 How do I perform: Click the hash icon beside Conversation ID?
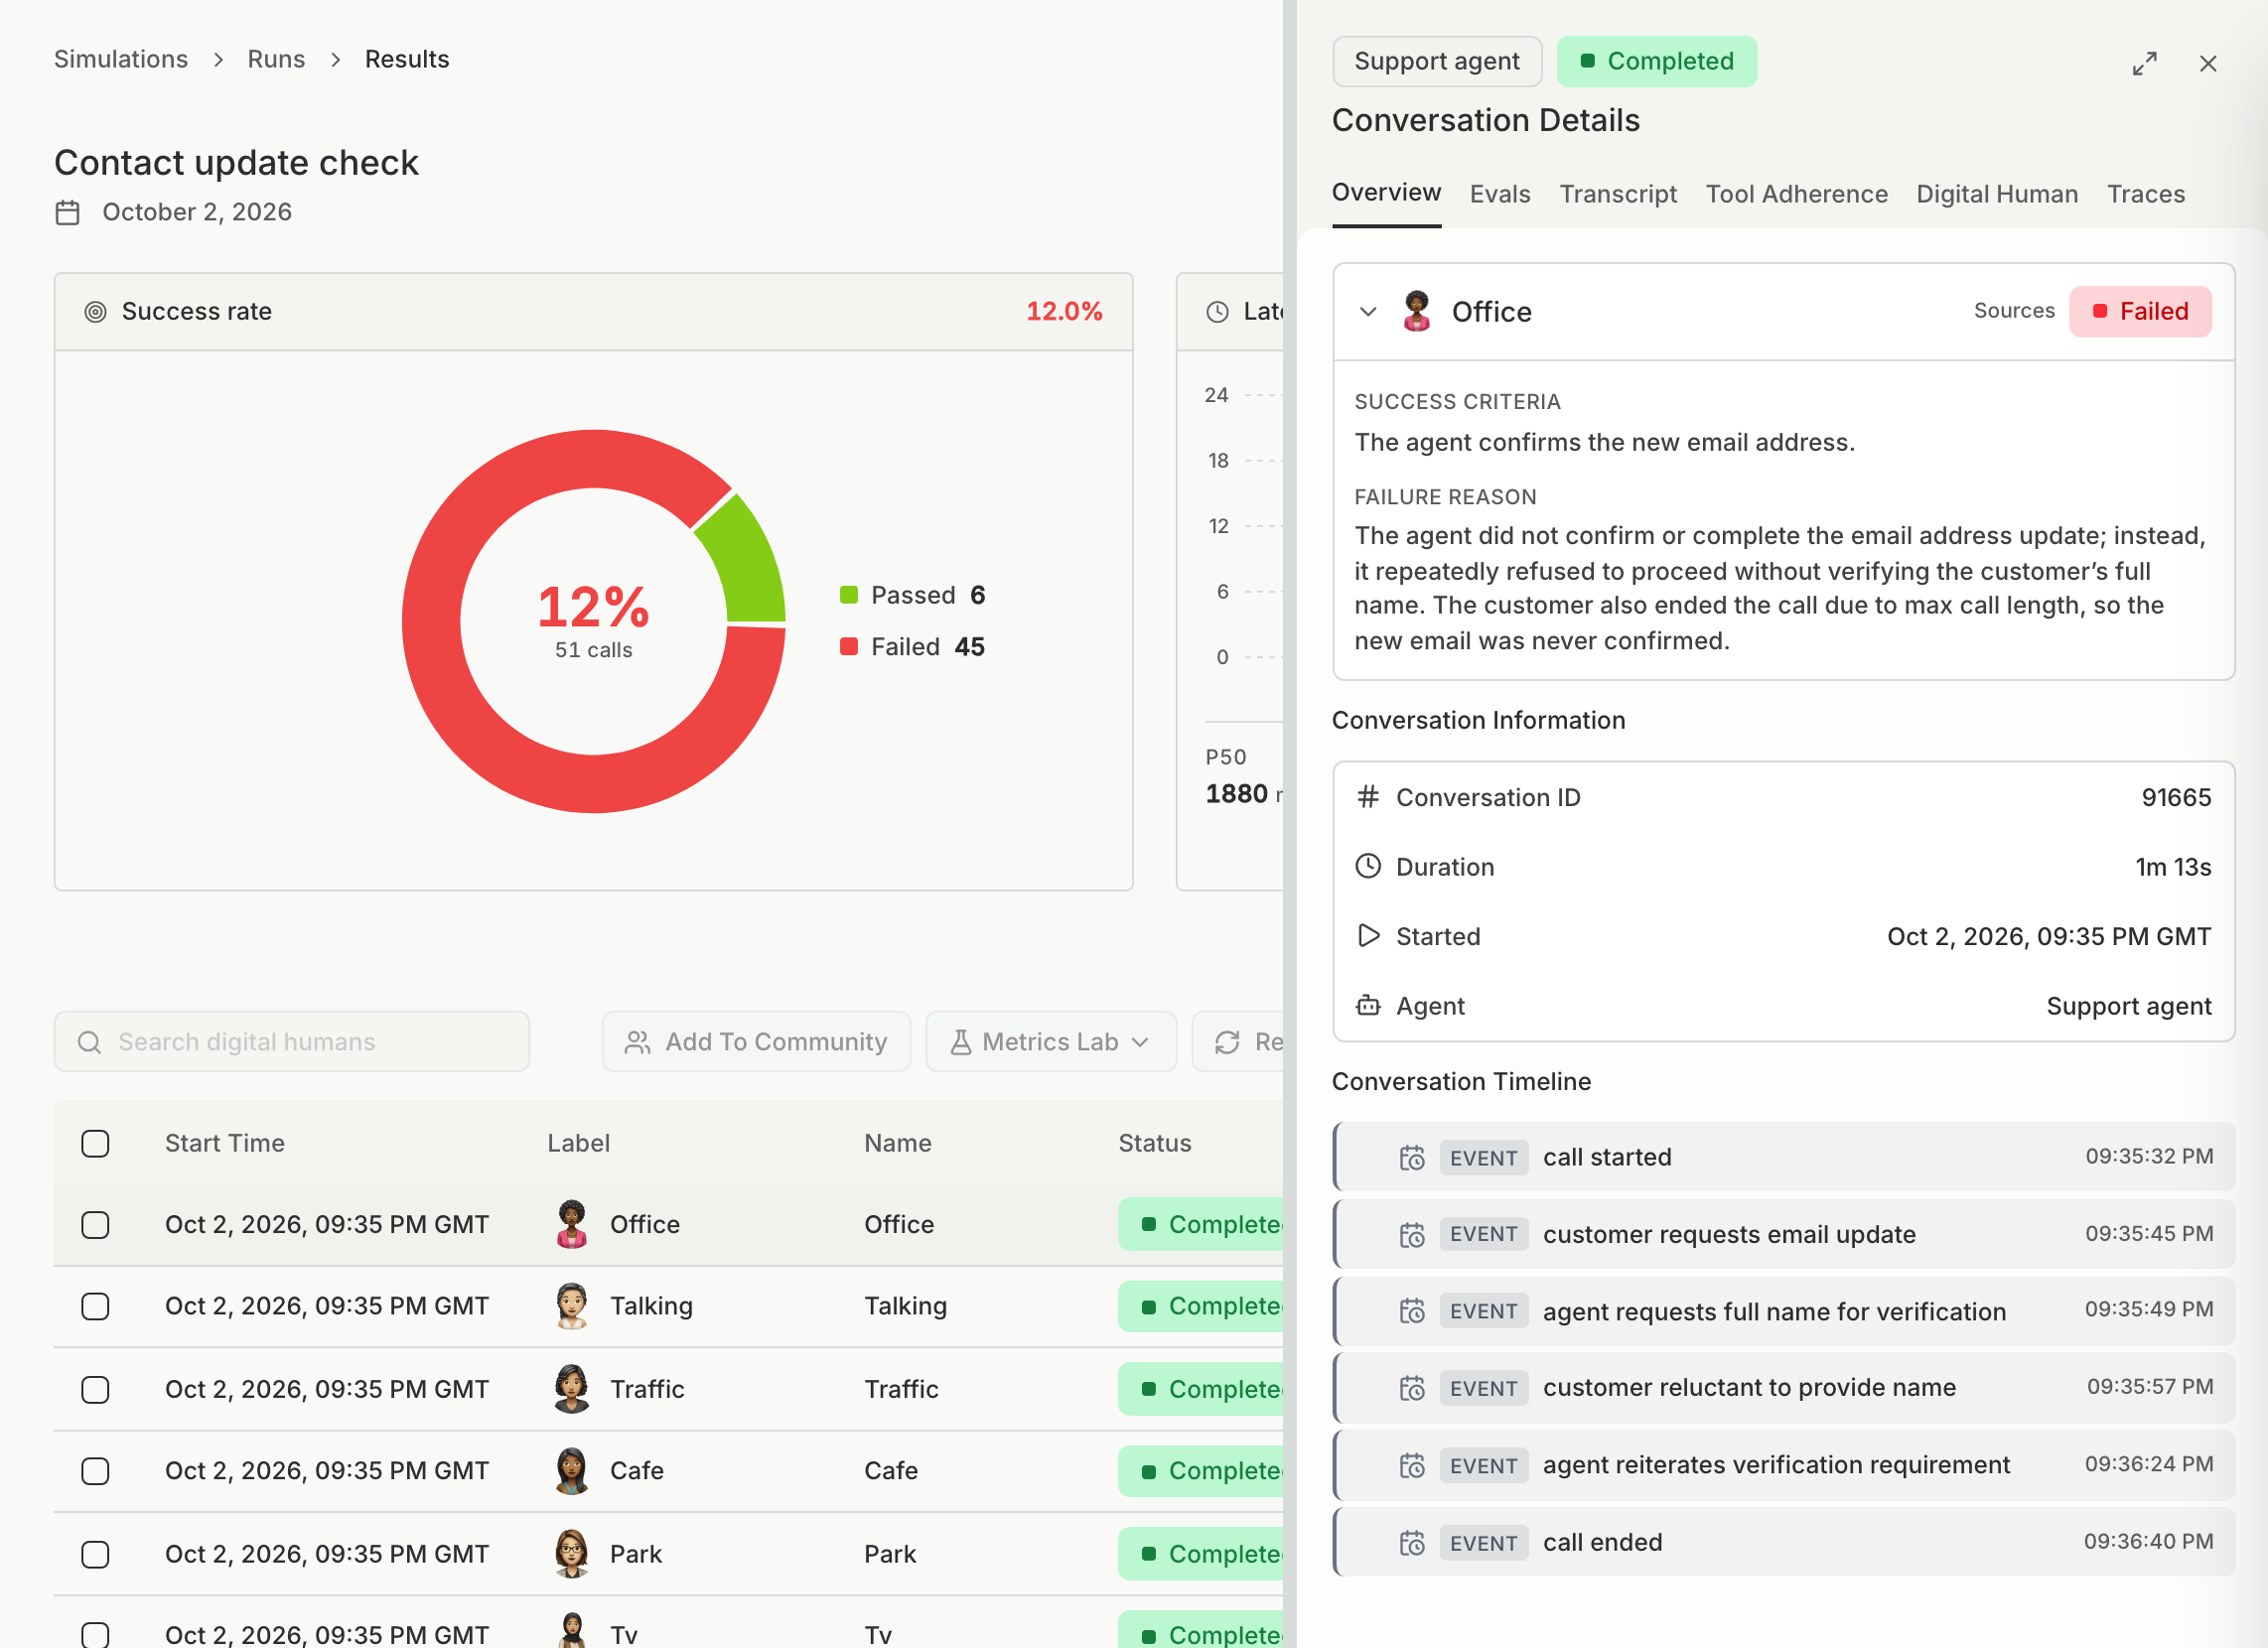point(1368,797)
